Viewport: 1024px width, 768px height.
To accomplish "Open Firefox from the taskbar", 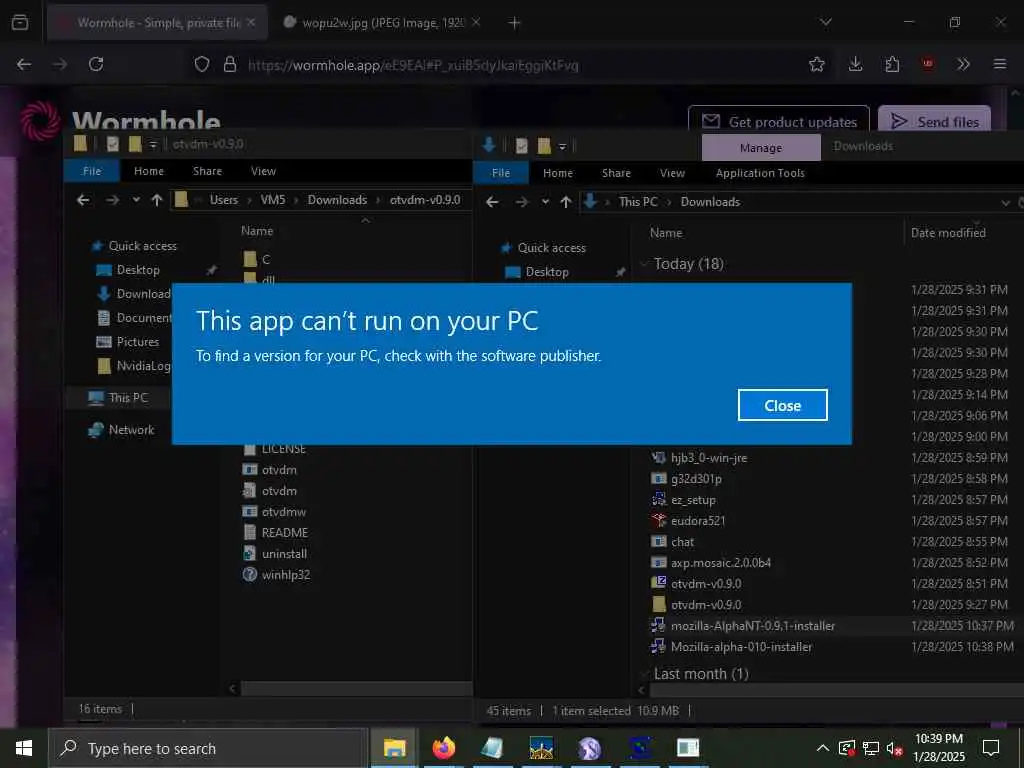I will click(x=443, y=748).
